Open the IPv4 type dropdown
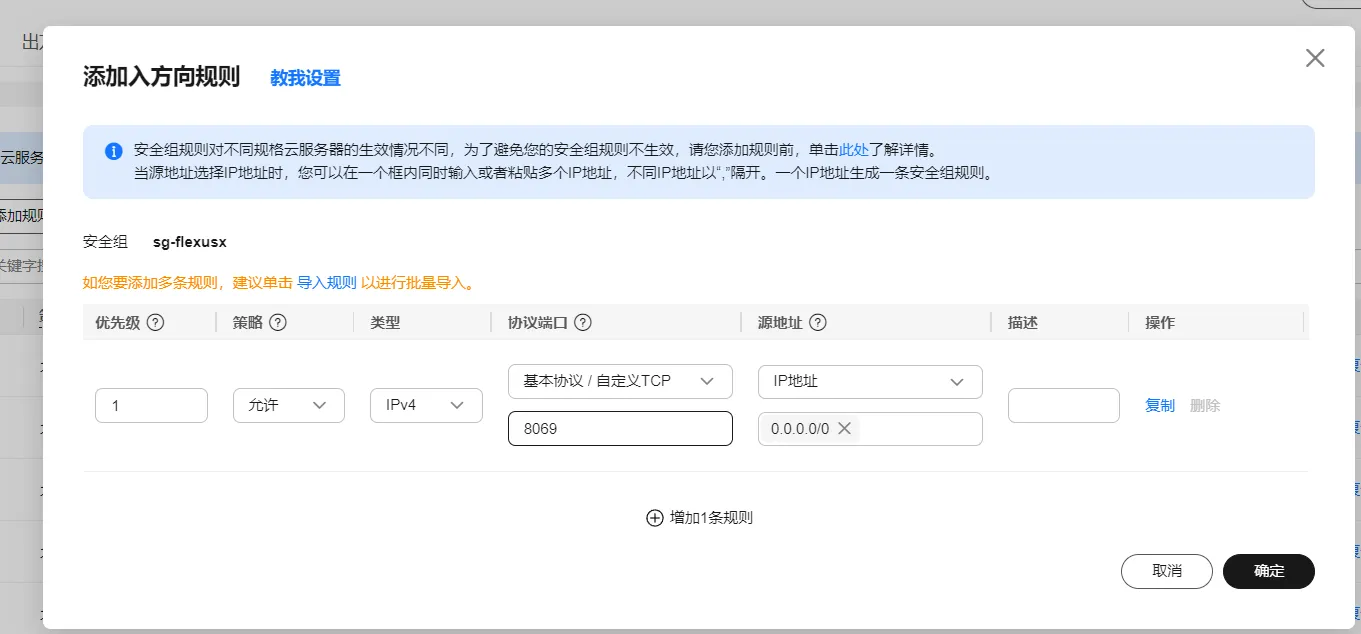 (x=426, y=405)
